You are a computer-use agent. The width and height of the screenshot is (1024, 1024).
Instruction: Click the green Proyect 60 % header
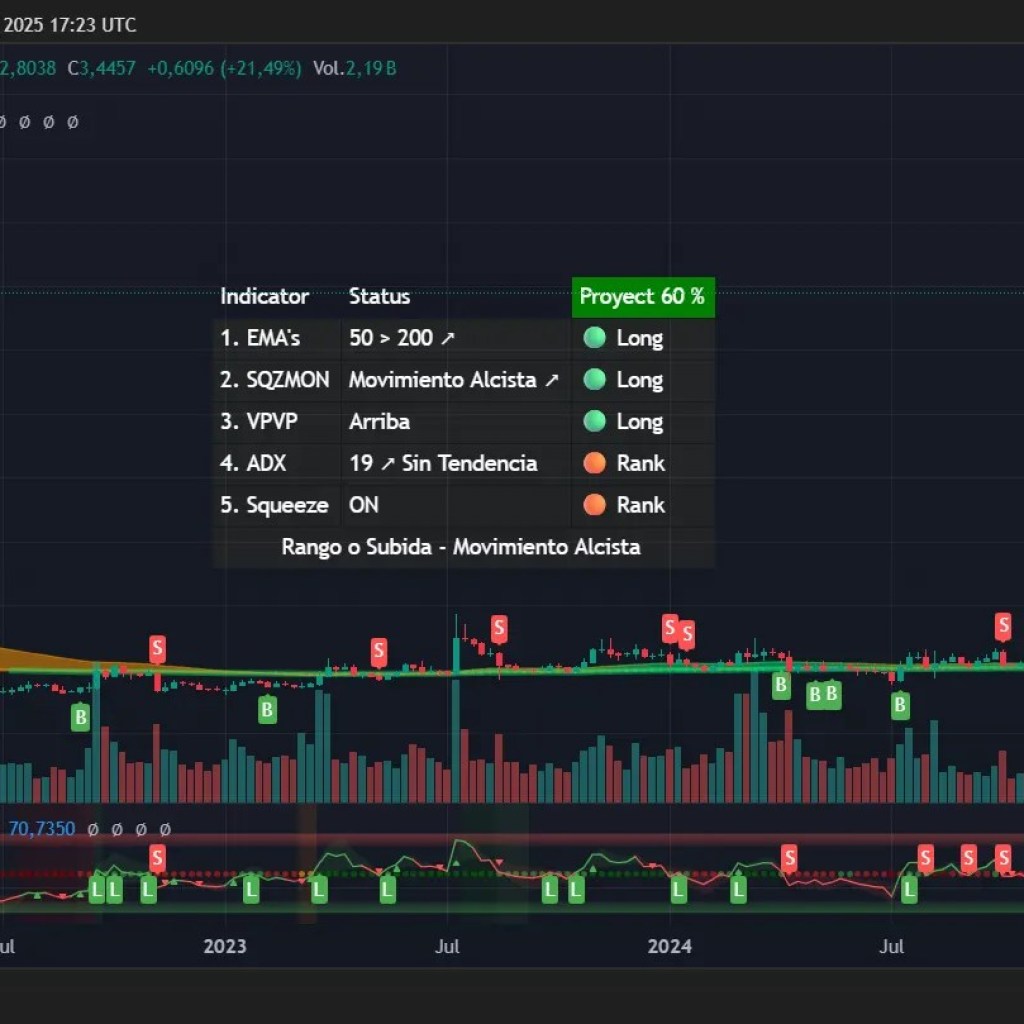643,297
